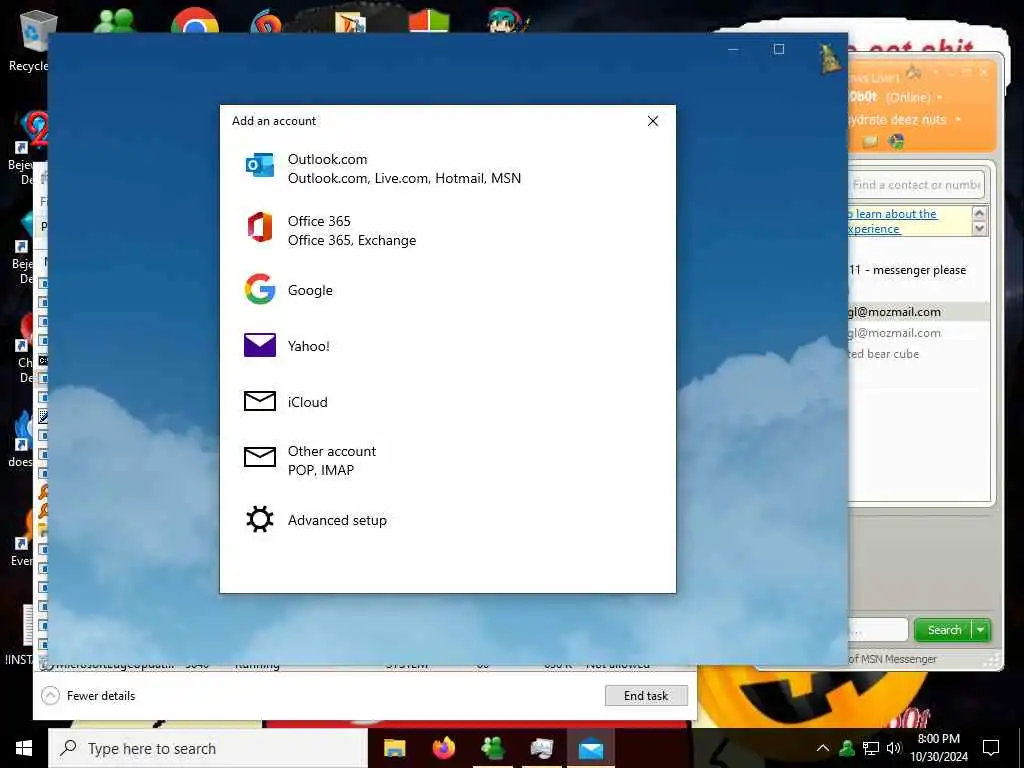Open File Explorer from the taskbar
The height and width of the screenshot is (768, 1024).
click(x=394, y=748)
